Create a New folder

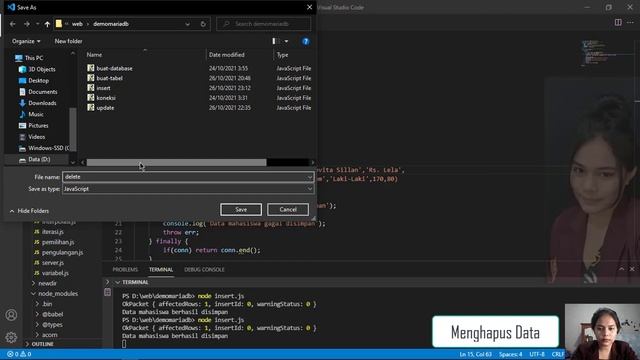pos(68,41)
